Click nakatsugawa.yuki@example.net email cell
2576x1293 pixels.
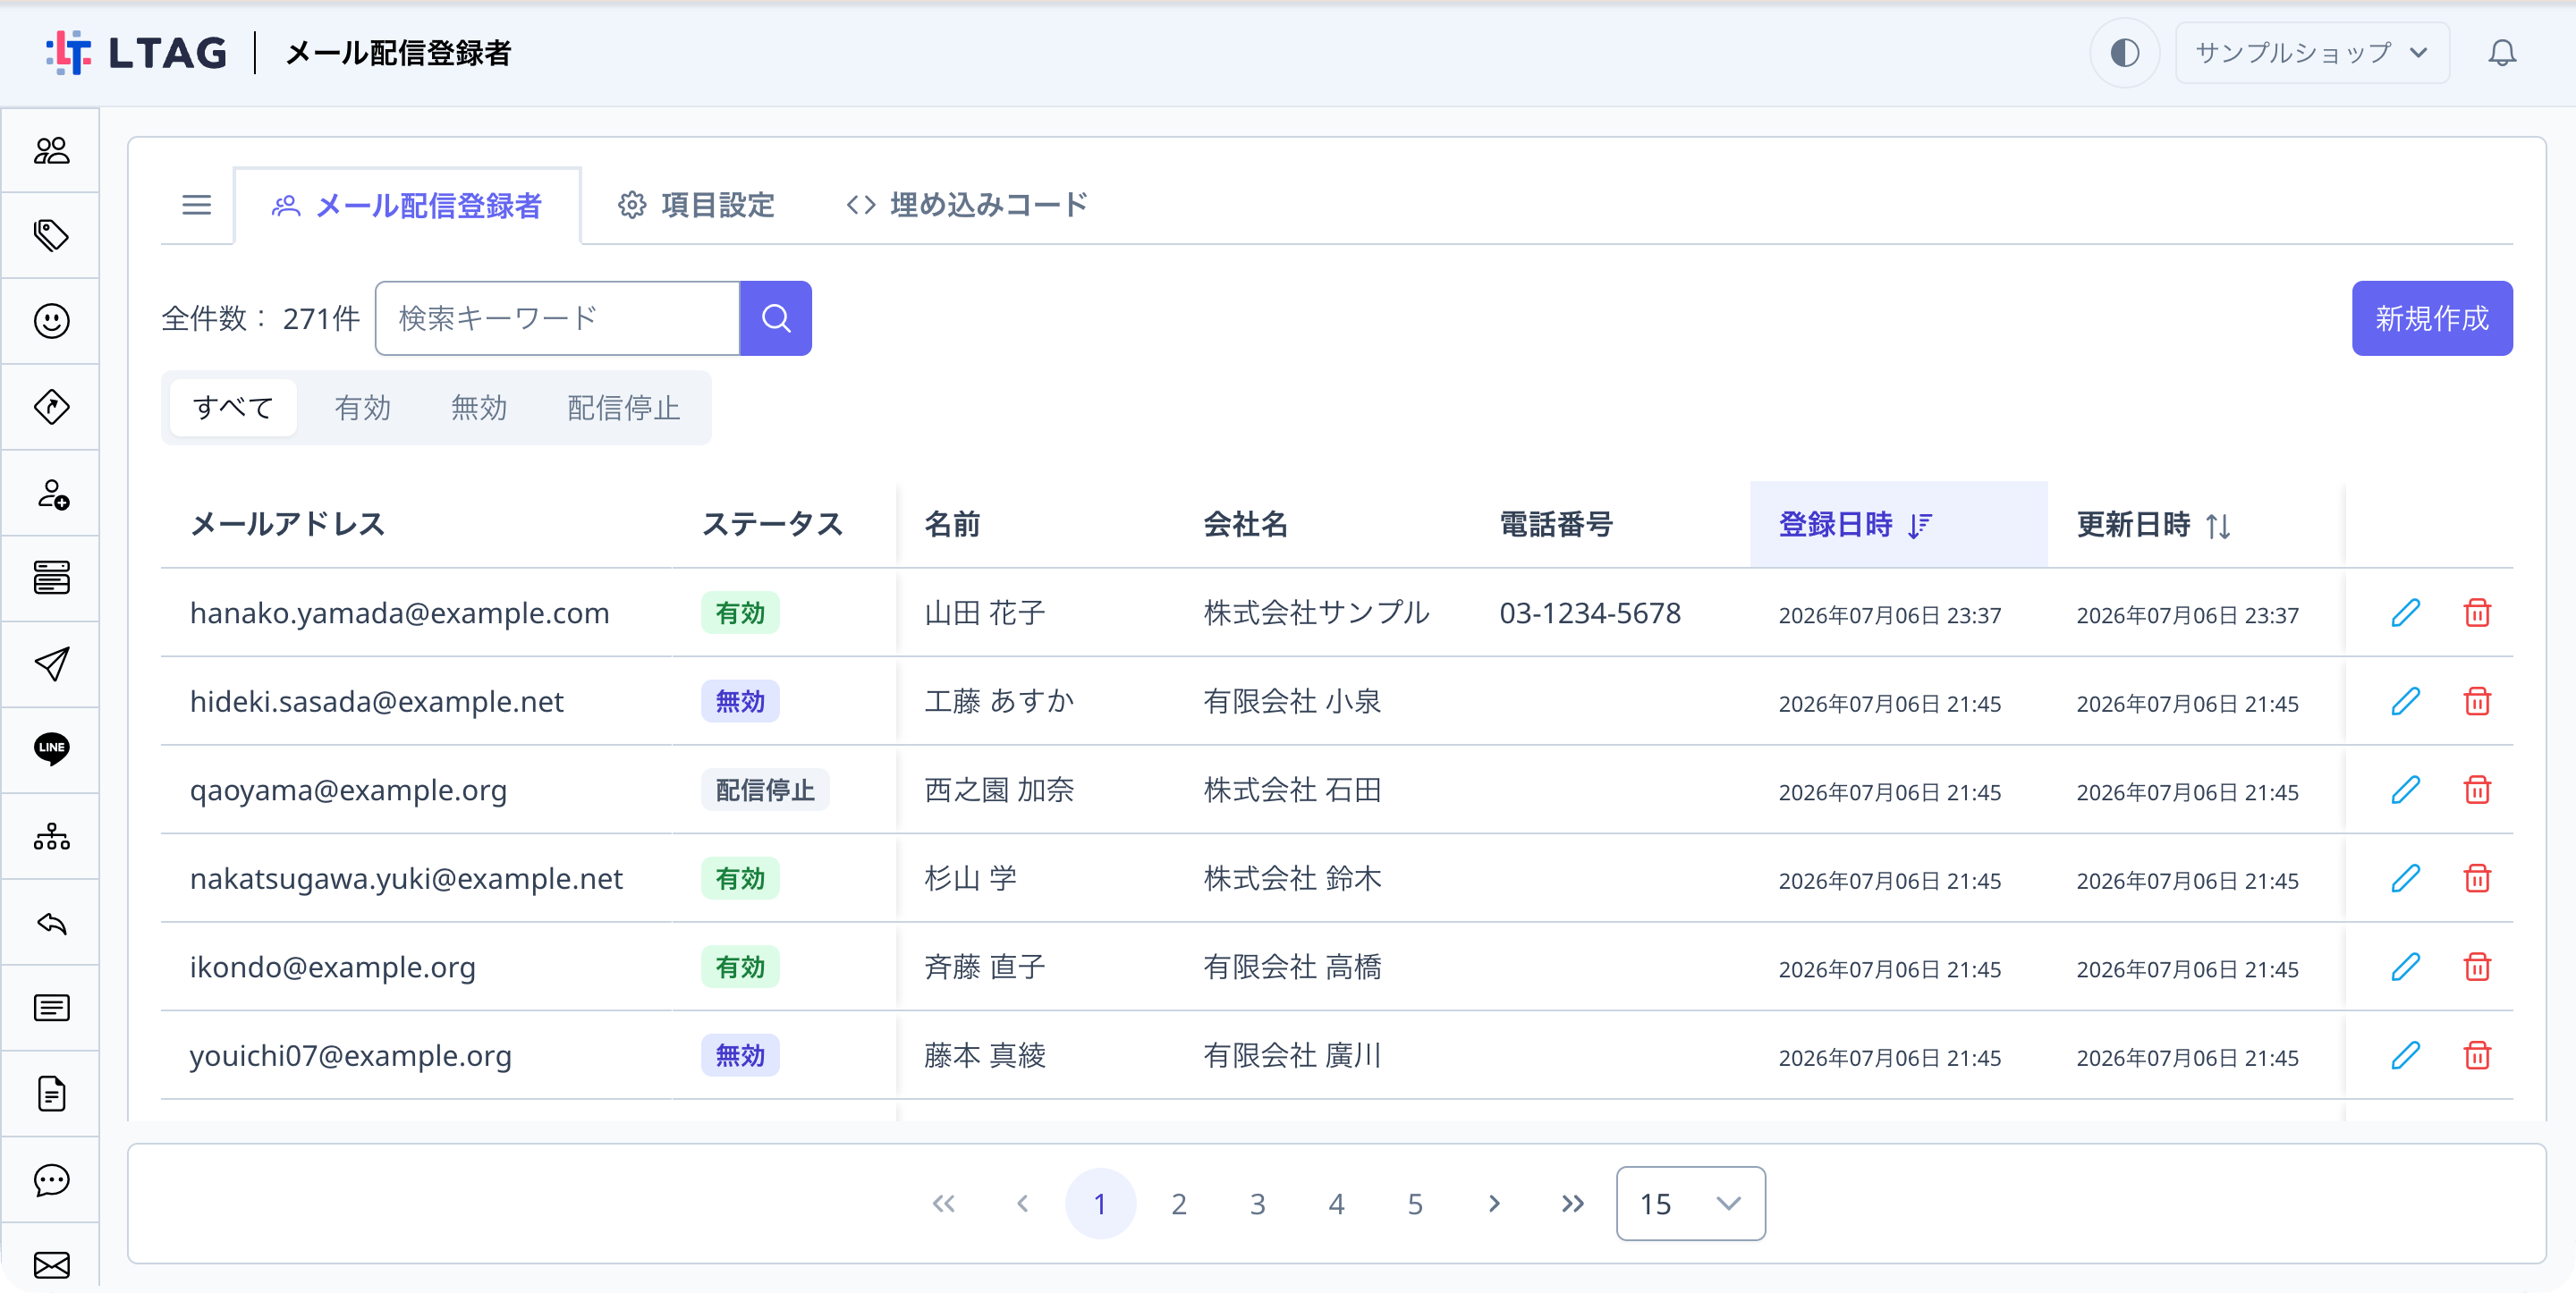tap(406, 878)
